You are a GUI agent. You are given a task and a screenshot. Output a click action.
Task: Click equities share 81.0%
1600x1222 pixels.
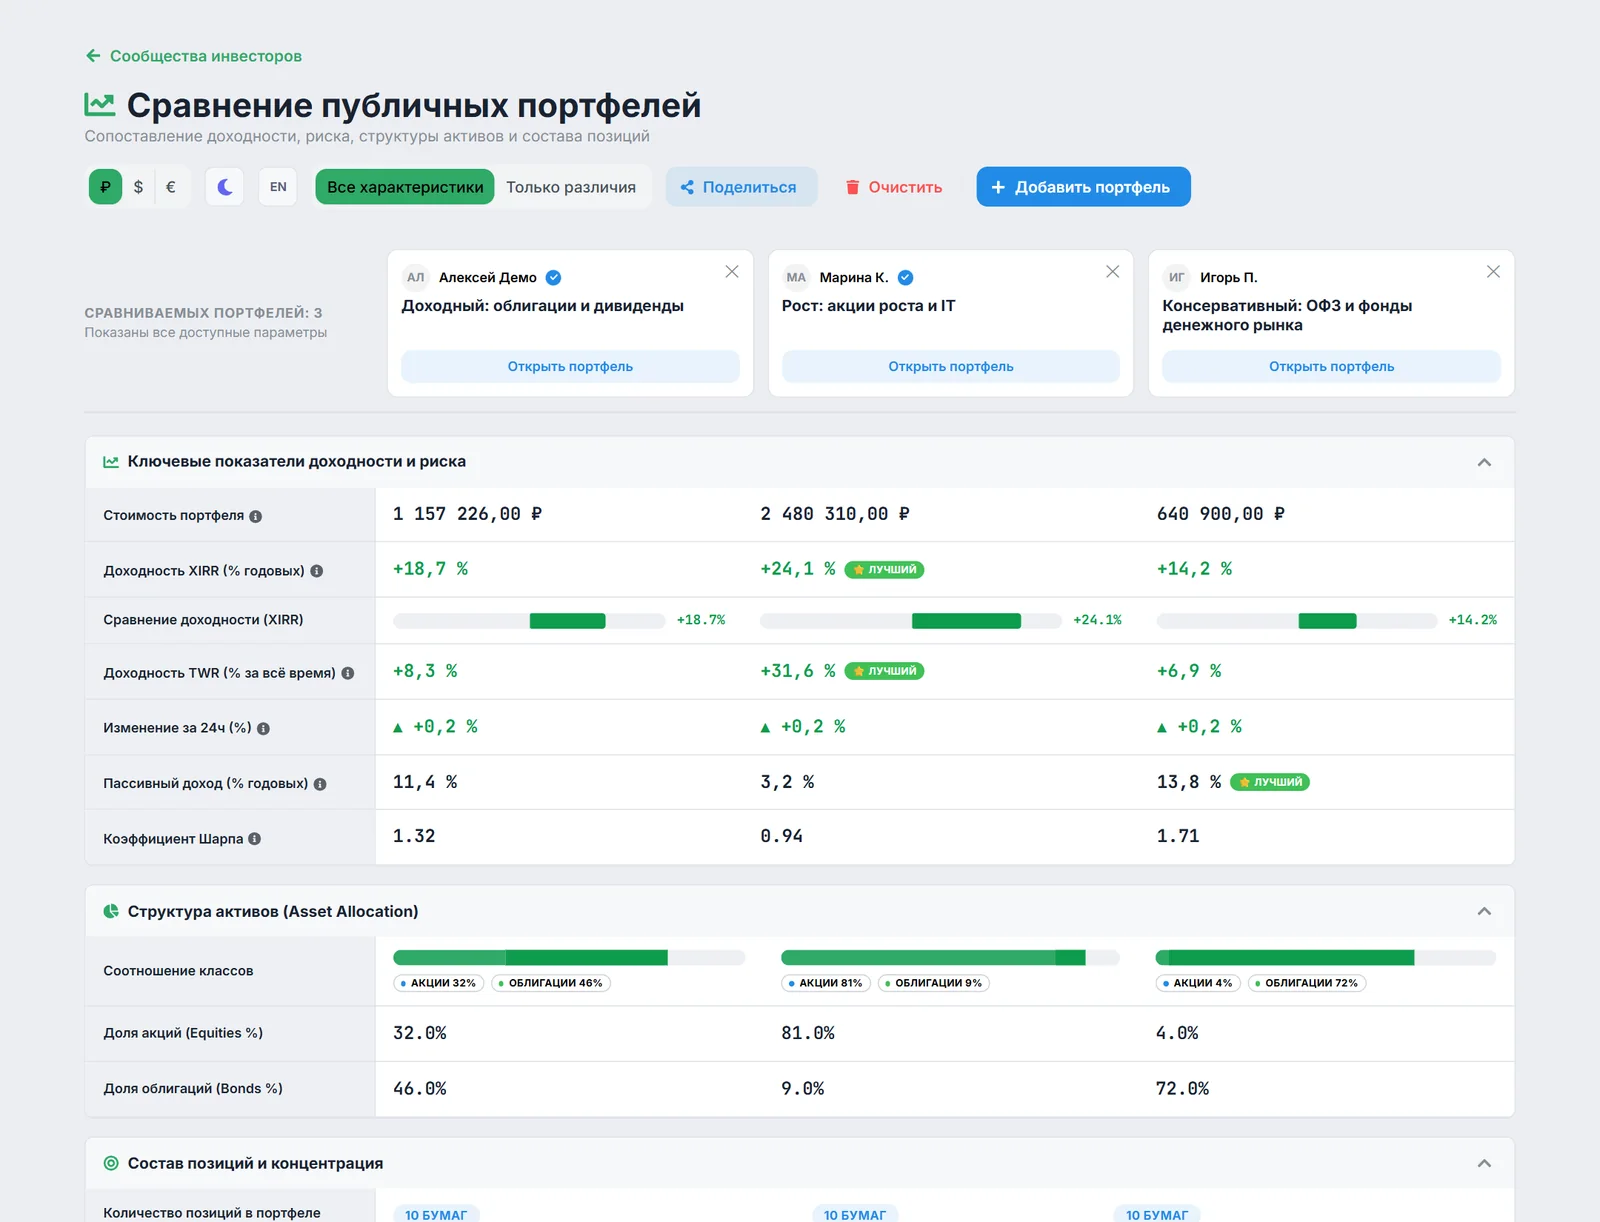point(808,1033)
